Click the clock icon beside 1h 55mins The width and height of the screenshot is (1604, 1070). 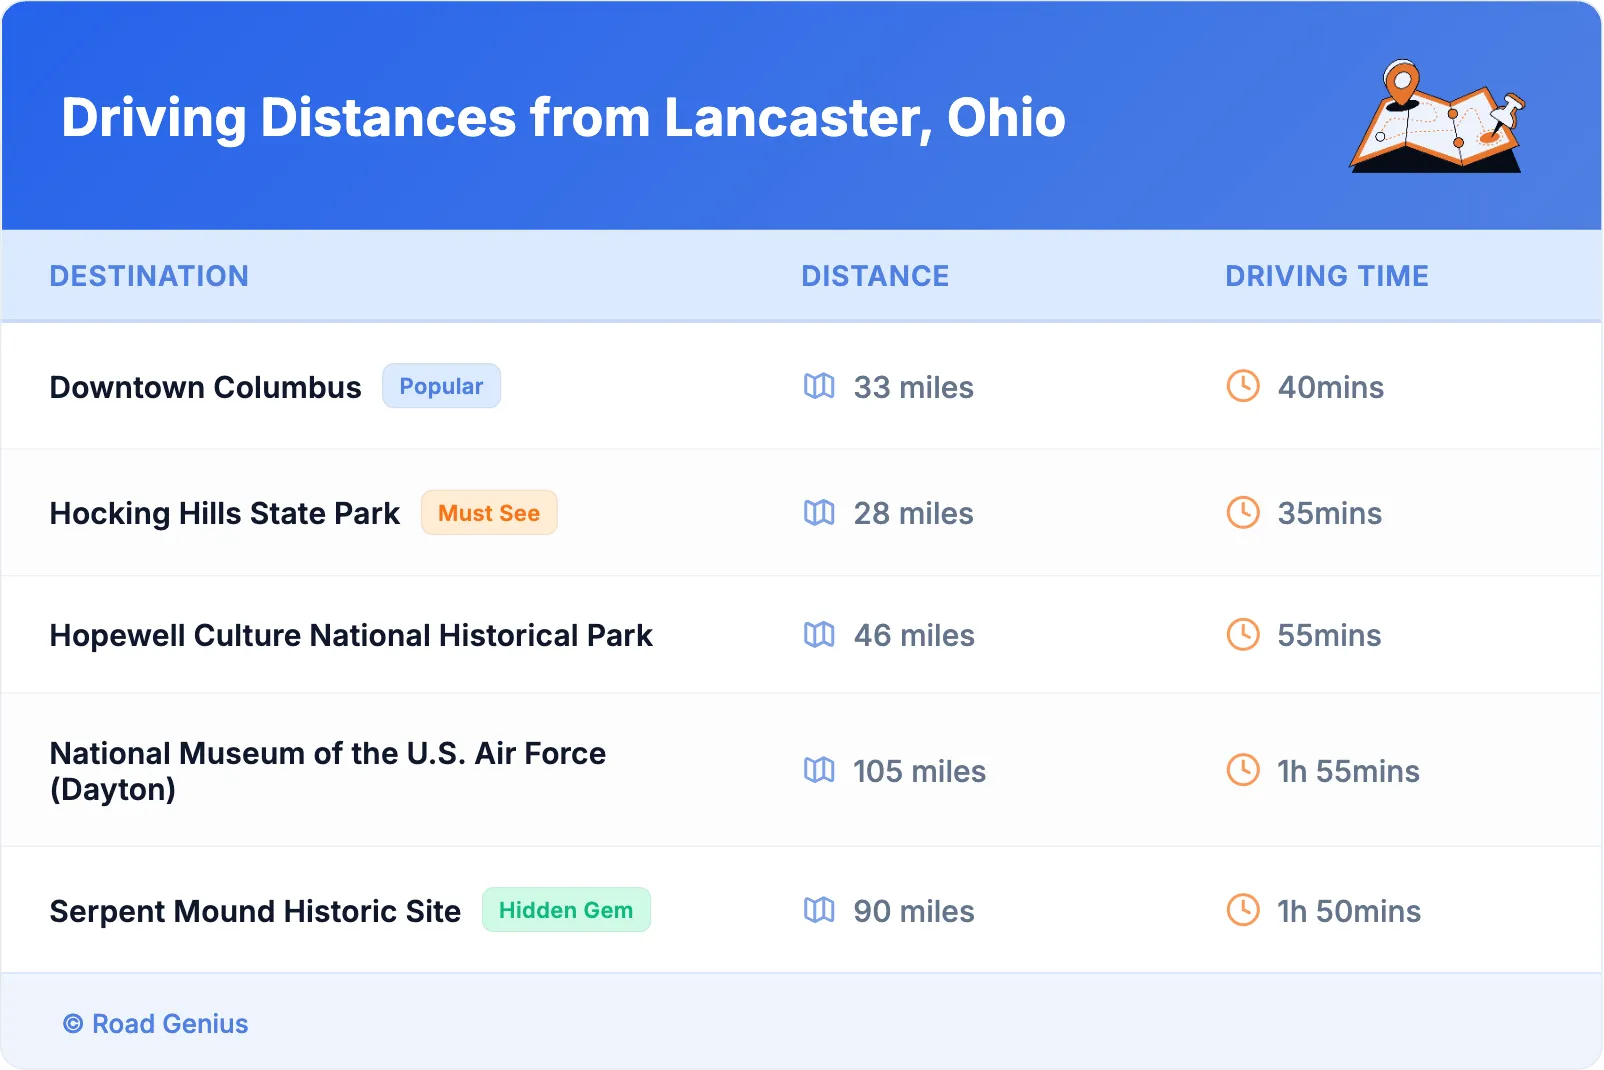pyautogui.click(x=1243, y=770)
